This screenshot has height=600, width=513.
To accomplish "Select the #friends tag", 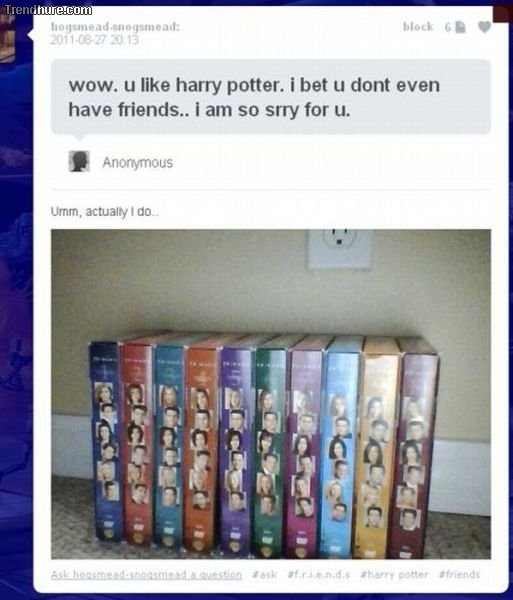I will coord(459,575).
